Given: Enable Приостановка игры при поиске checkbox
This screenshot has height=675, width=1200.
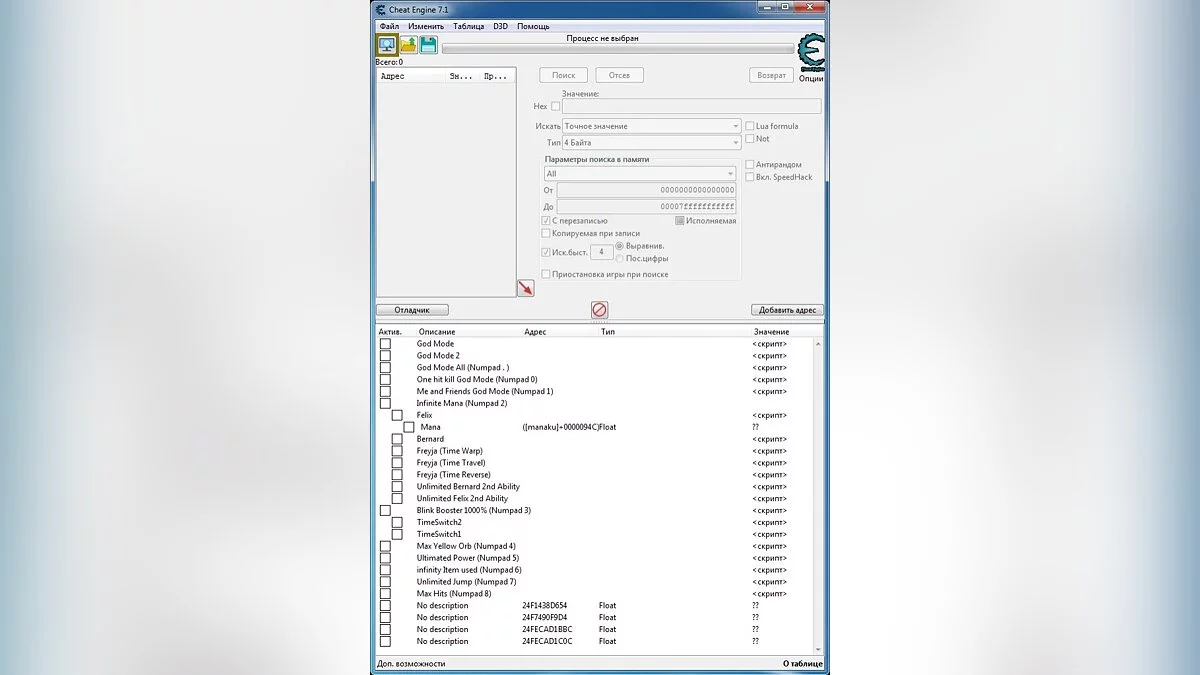Looking at the screenshot, I should (x=546, y=274).
